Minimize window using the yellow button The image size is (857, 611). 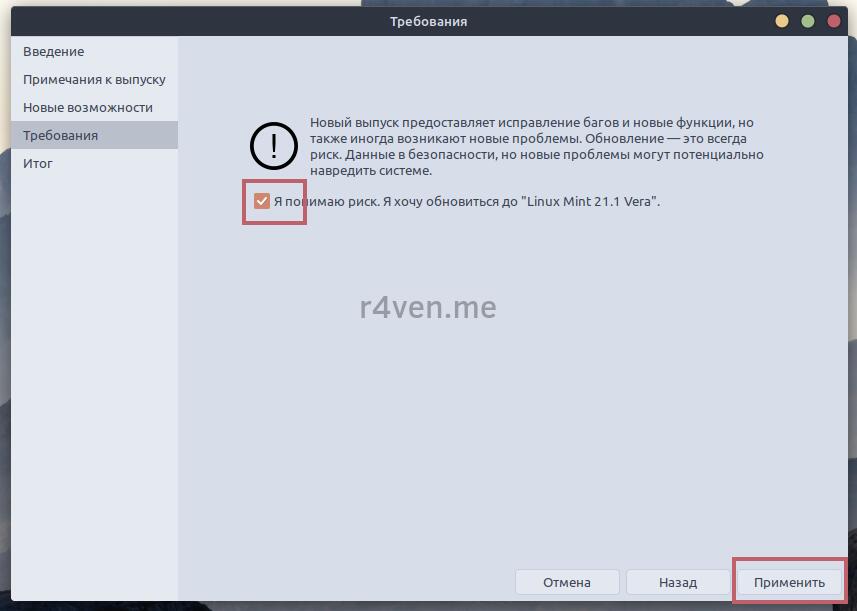click(x=781, y=21)
